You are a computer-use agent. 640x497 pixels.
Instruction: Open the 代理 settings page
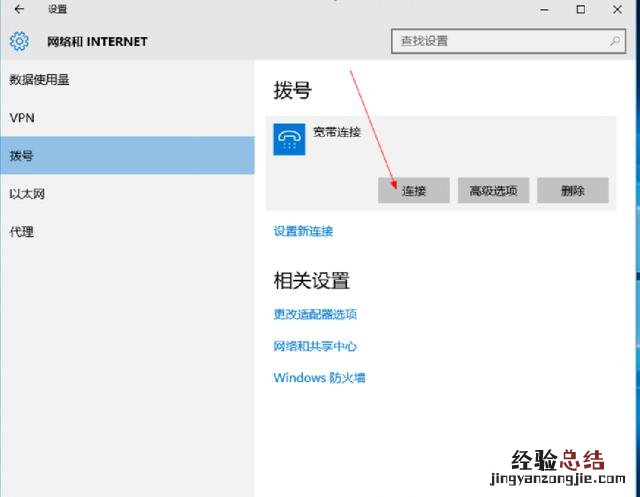pos(22,232)
